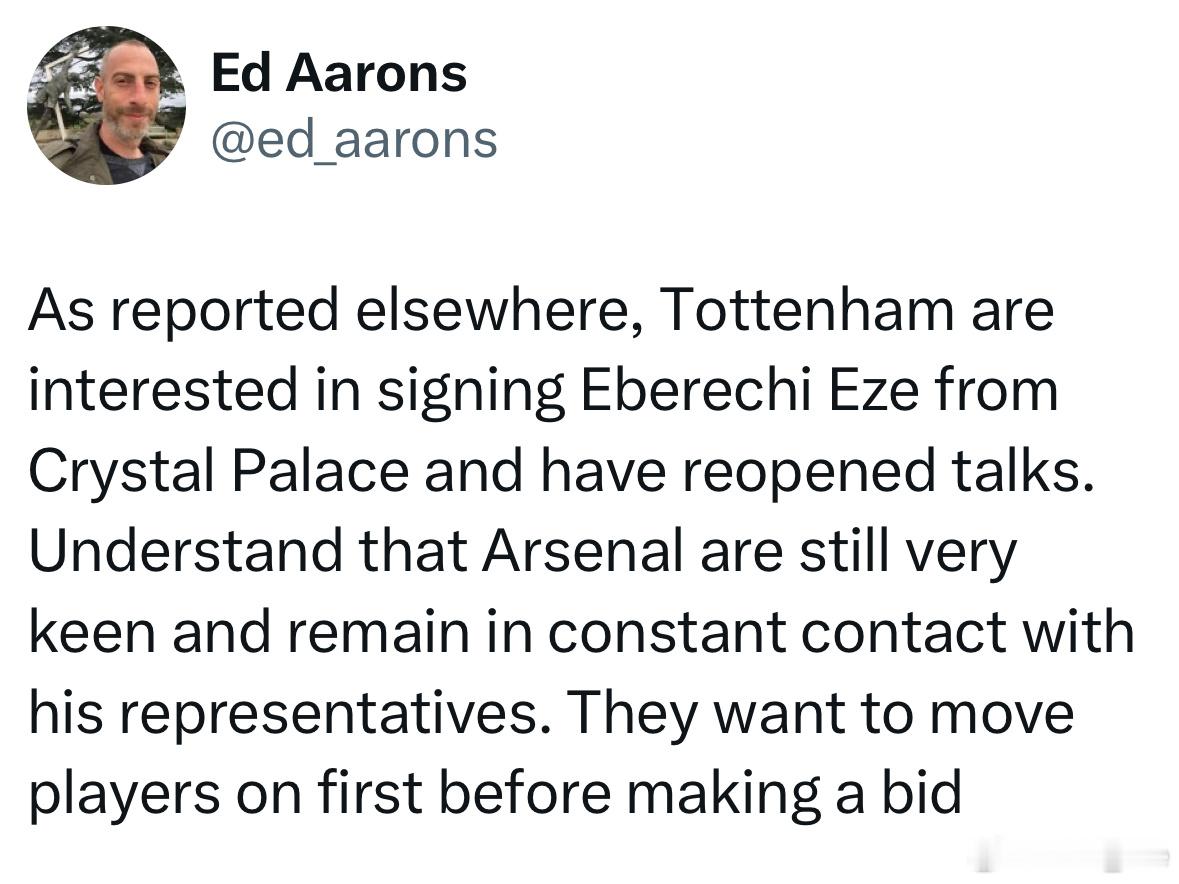Image resolution: width=1179 pixels, height=884 pixels.
Task: Click the word Understand in the tweet
Action: 185,551
